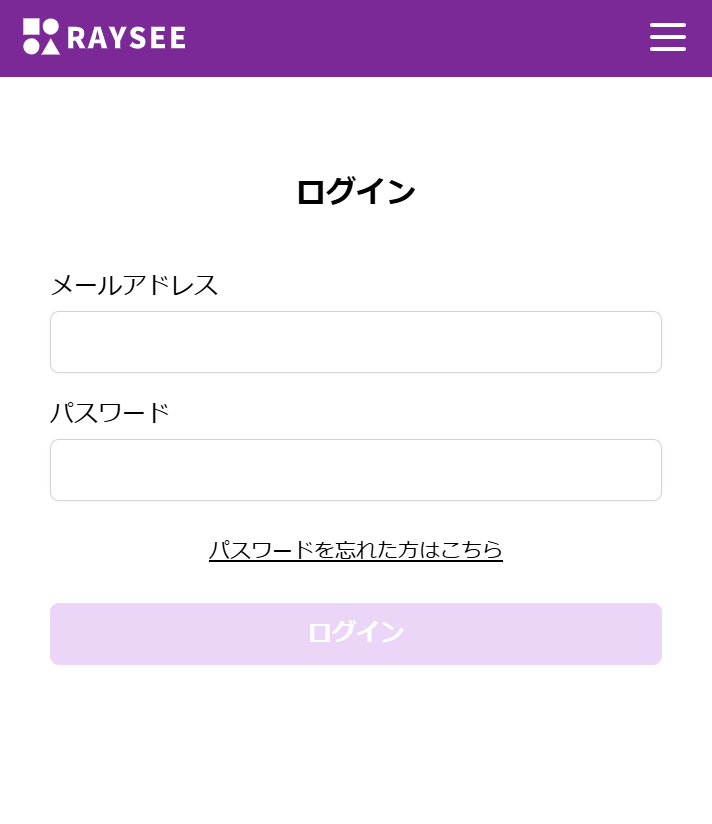Focus the パスワード input field
This screenshot has height=824, width=712.
[356, 470]
